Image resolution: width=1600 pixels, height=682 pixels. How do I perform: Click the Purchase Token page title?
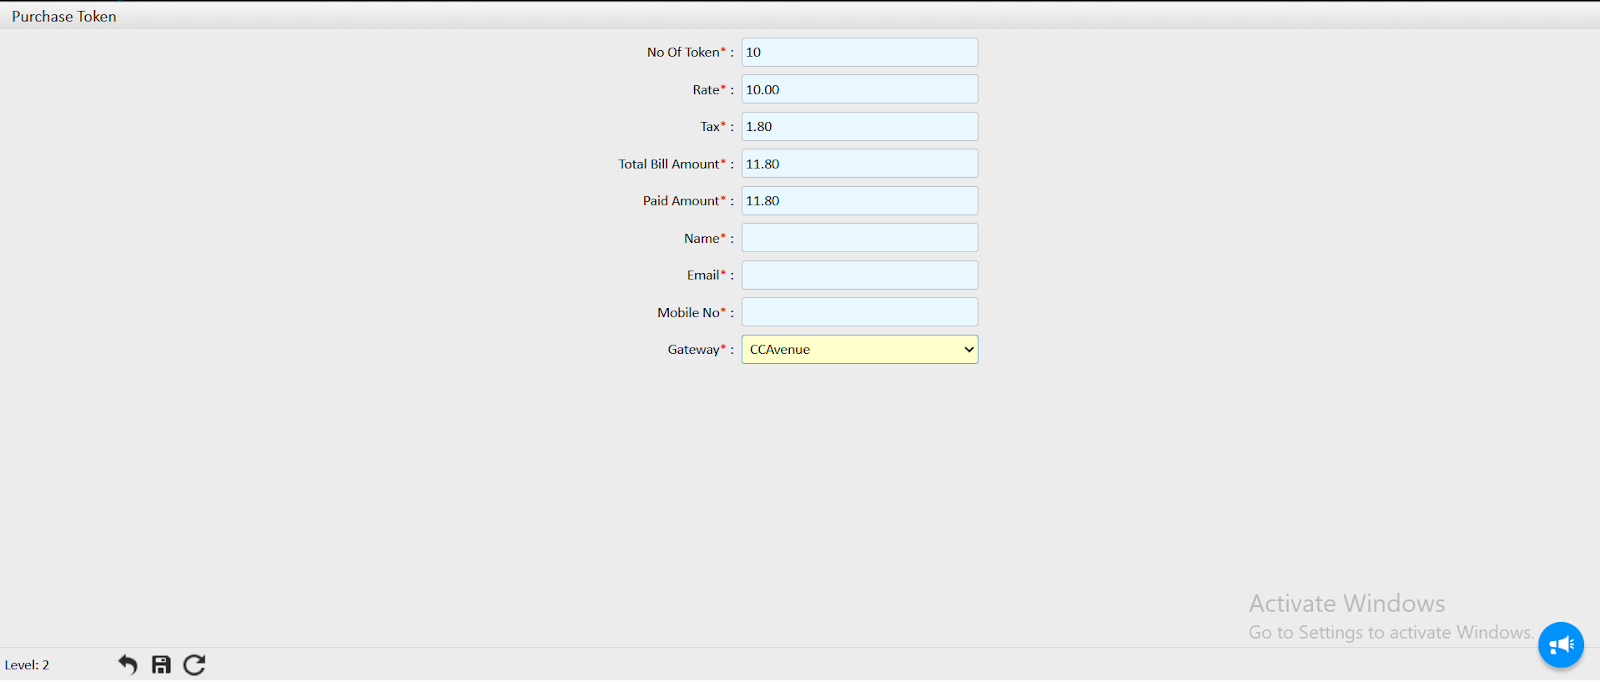64,16
